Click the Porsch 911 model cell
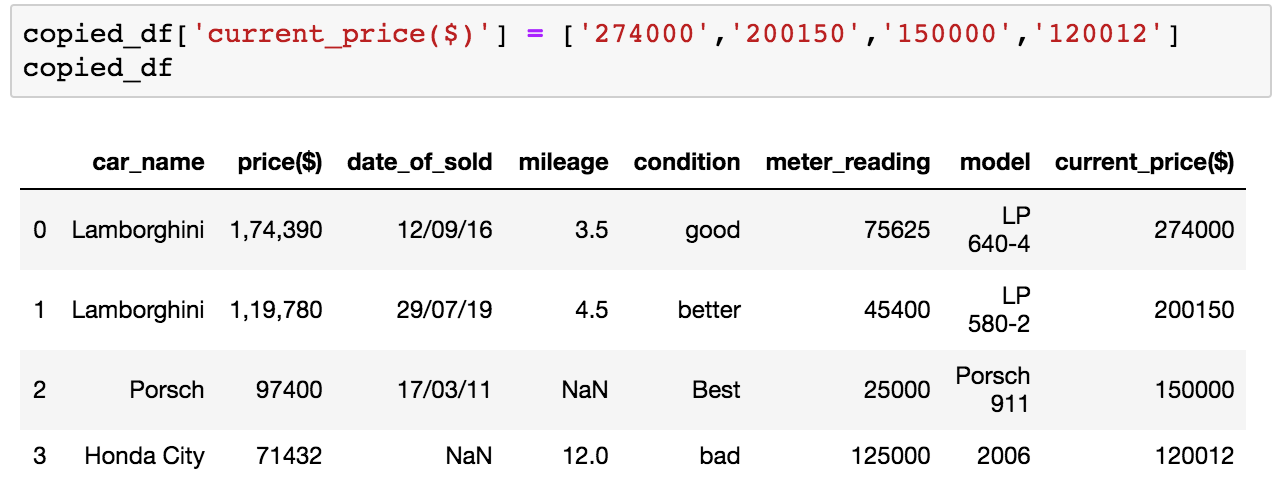This screenshot has height=492, width=1276. [x=993, y=389]
